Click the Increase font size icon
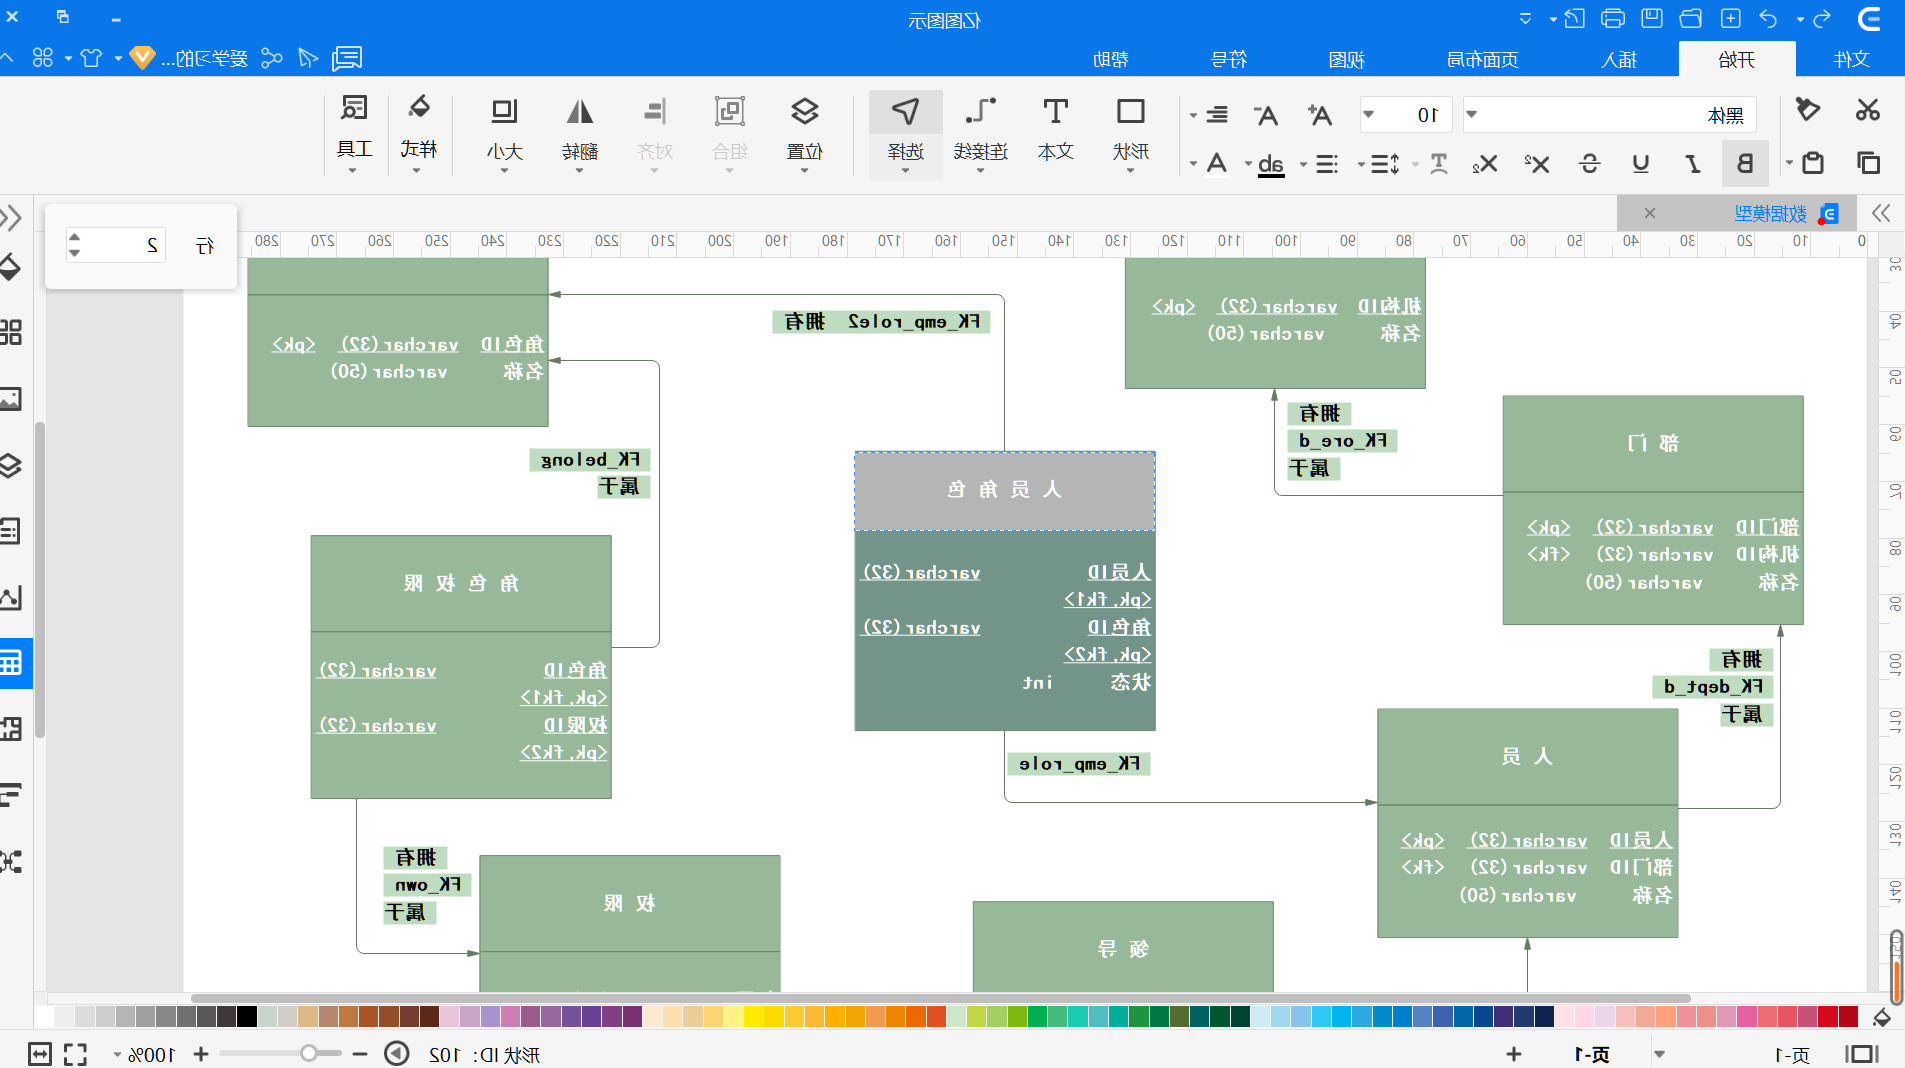 coord(1320,115)
